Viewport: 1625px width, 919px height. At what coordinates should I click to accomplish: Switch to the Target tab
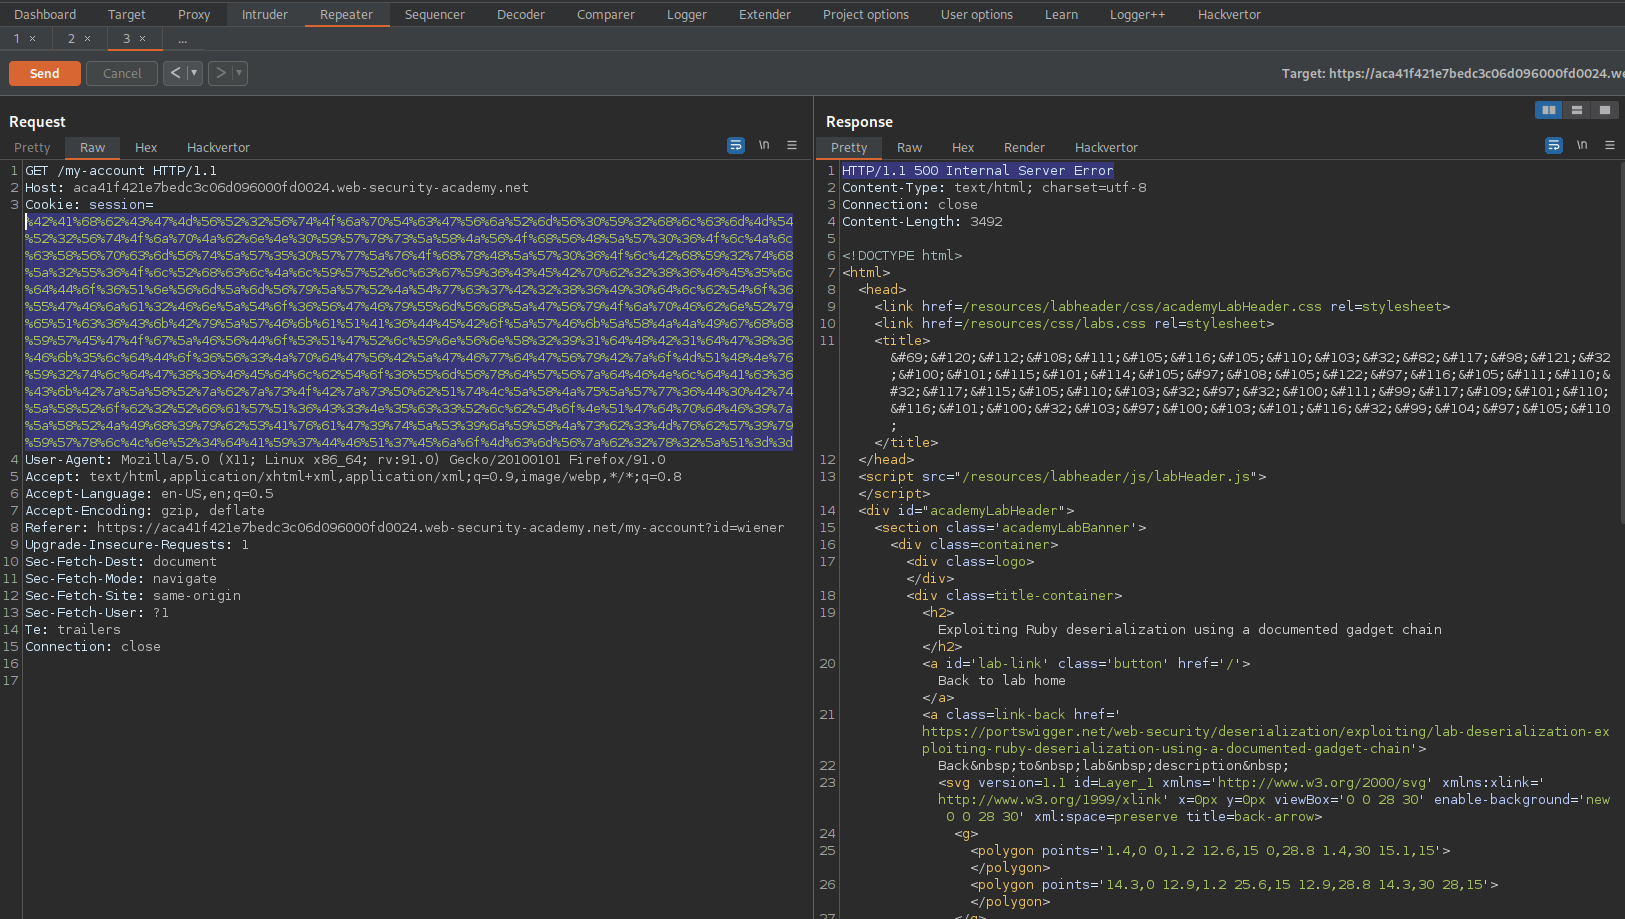click(127, 14)
